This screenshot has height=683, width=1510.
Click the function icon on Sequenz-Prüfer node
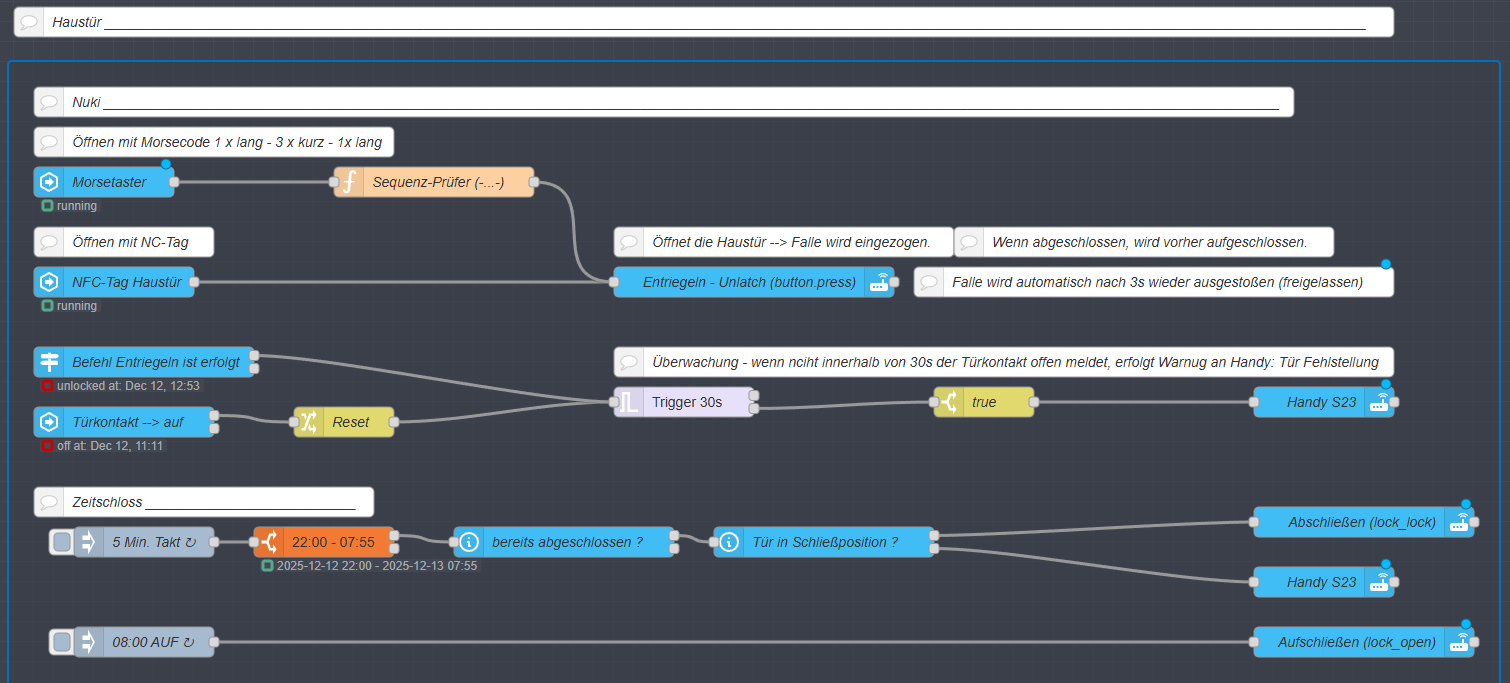pos(349,182)
